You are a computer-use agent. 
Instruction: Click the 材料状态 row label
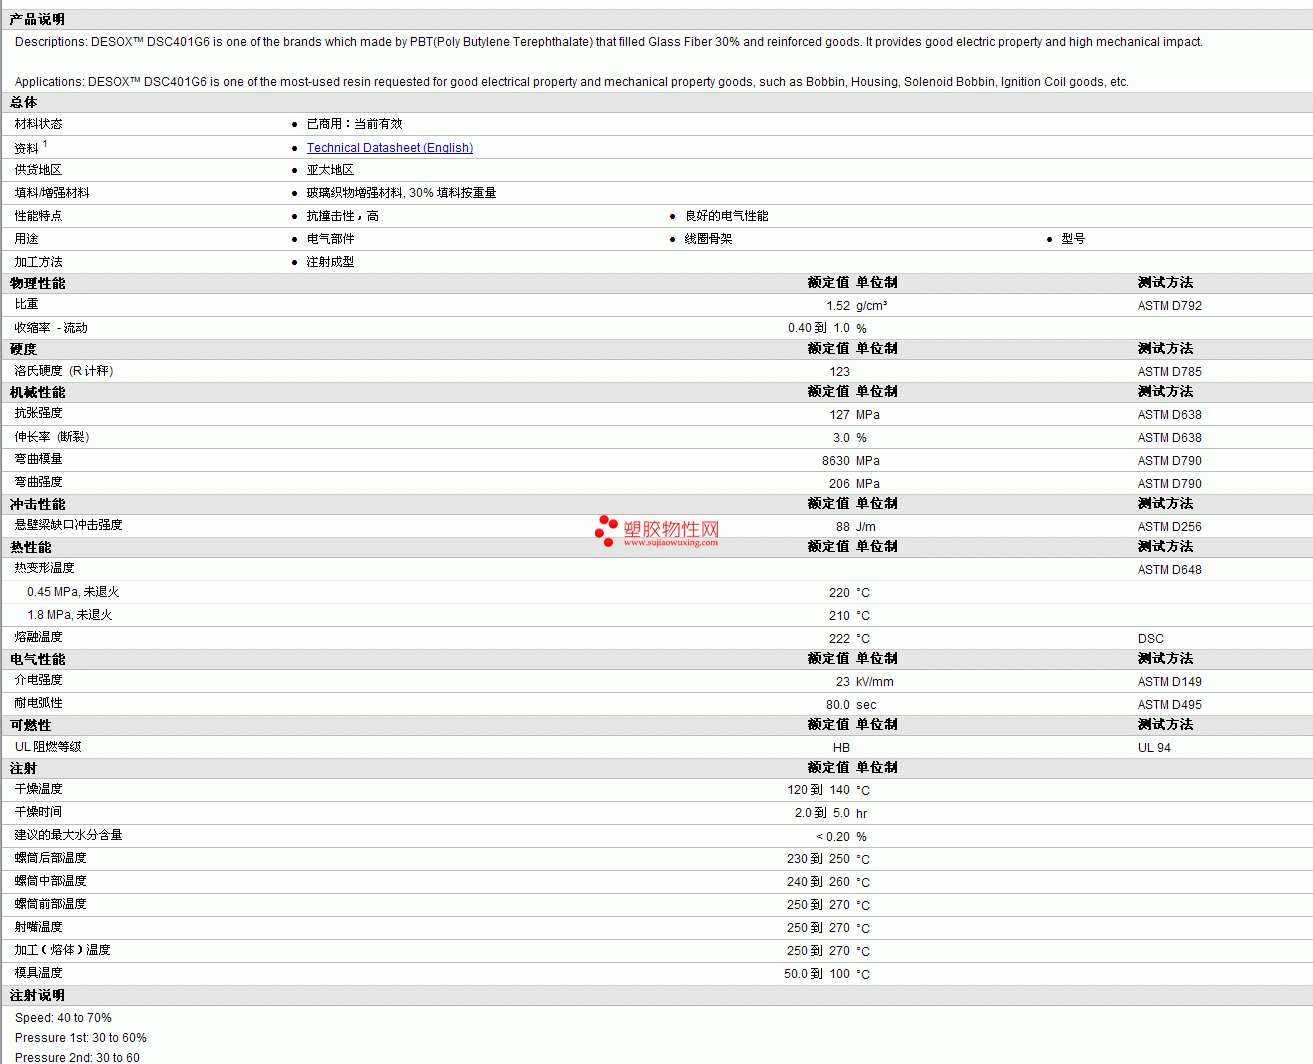38,124
